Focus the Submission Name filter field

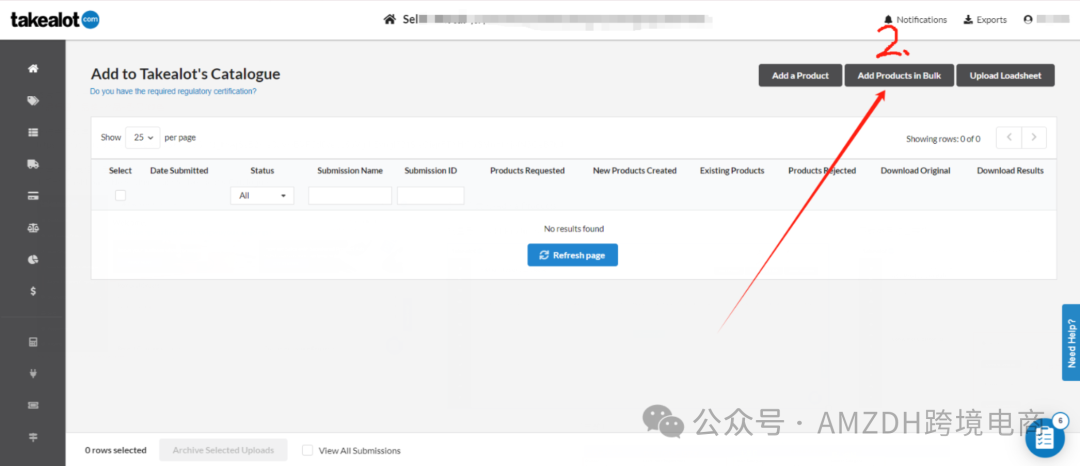350,195
